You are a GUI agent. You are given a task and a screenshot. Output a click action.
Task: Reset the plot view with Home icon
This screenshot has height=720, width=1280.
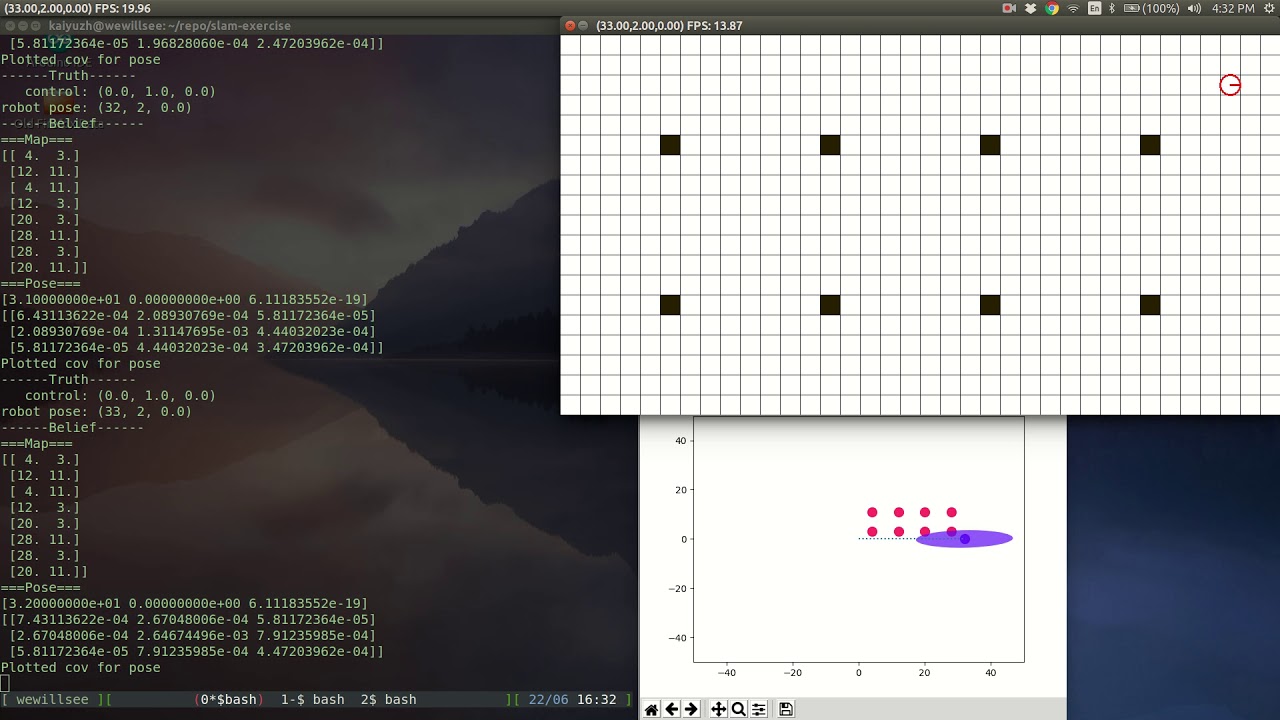tap(651, 709)
